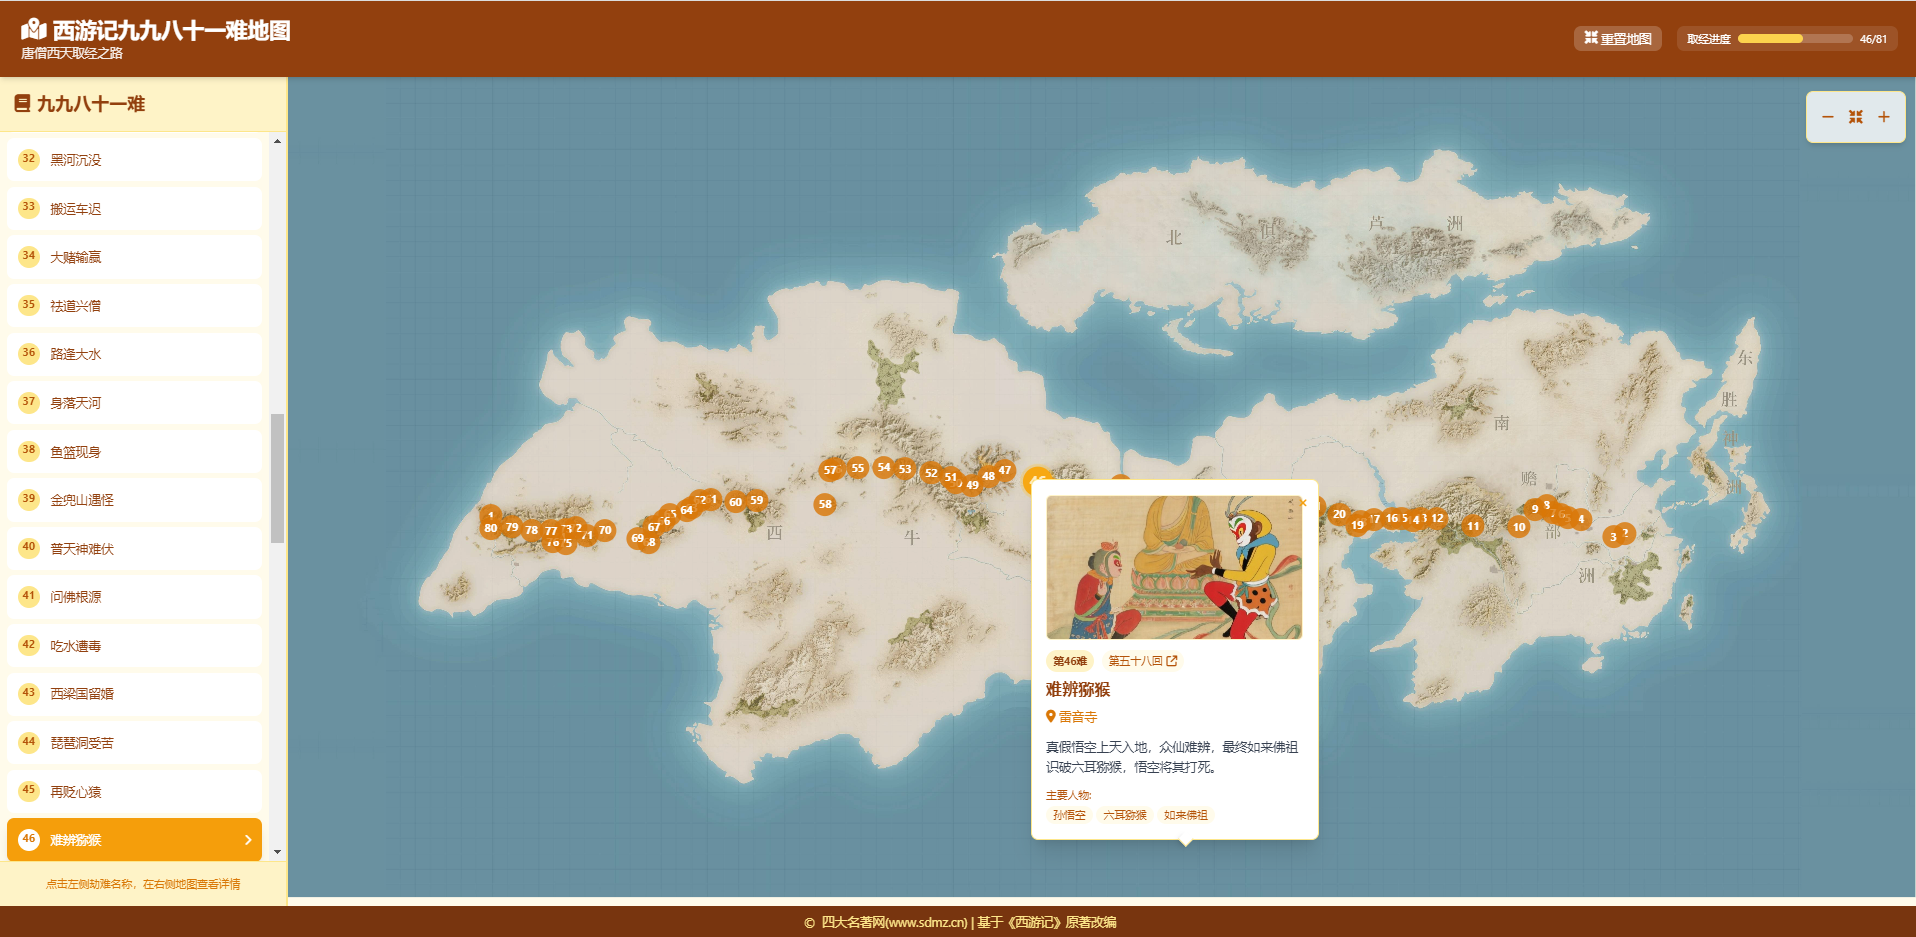Select map marker number 80
Image resolution: width=1916 pixels, height=937 pixels.
(490, 528)
